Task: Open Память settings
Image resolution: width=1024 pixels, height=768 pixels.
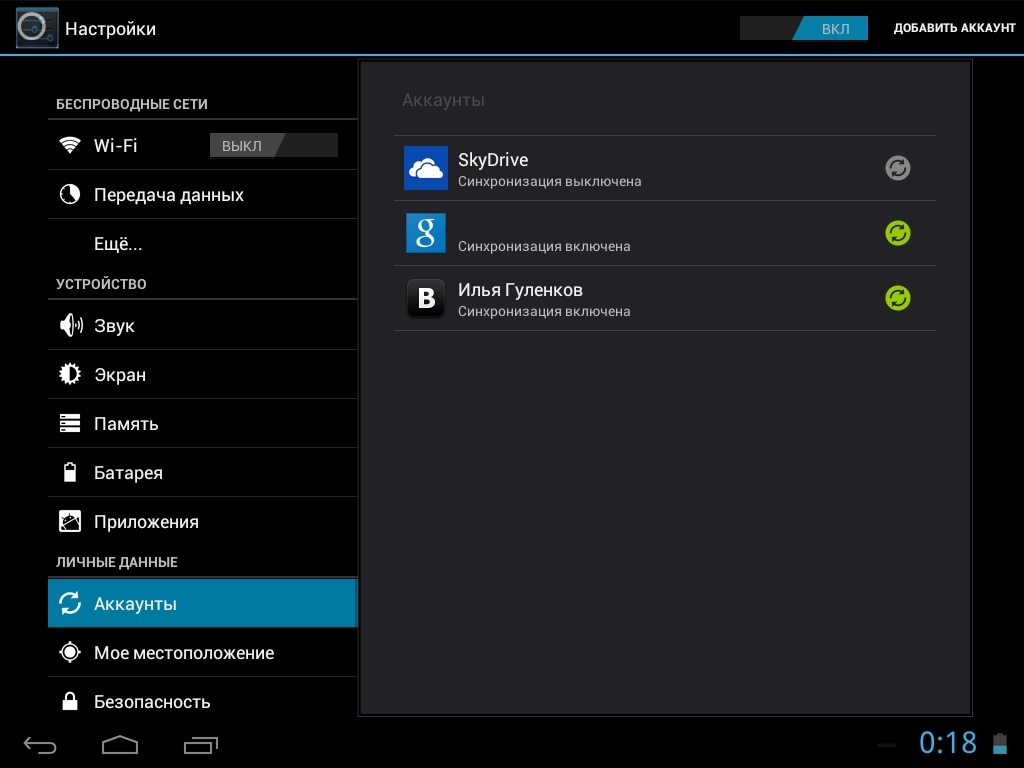Action: 202,423
